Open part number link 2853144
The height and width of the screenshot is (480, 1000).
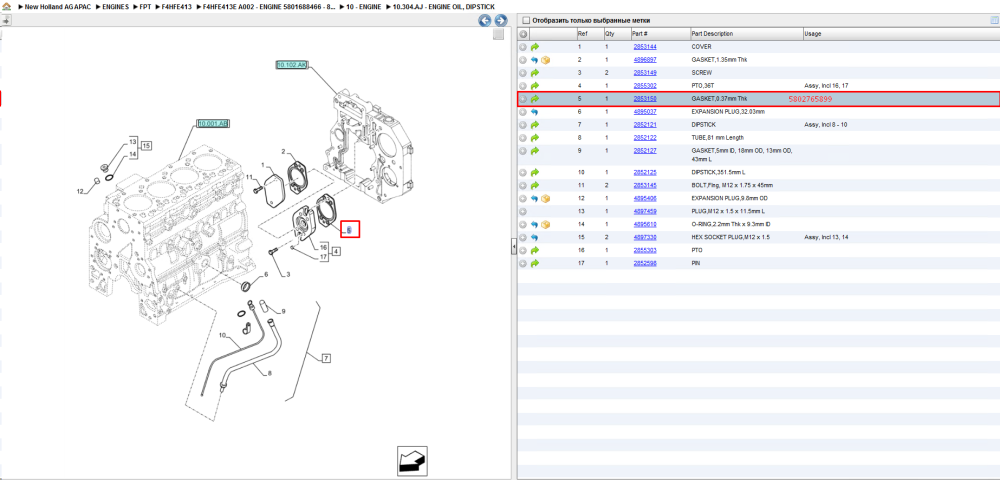645,47
